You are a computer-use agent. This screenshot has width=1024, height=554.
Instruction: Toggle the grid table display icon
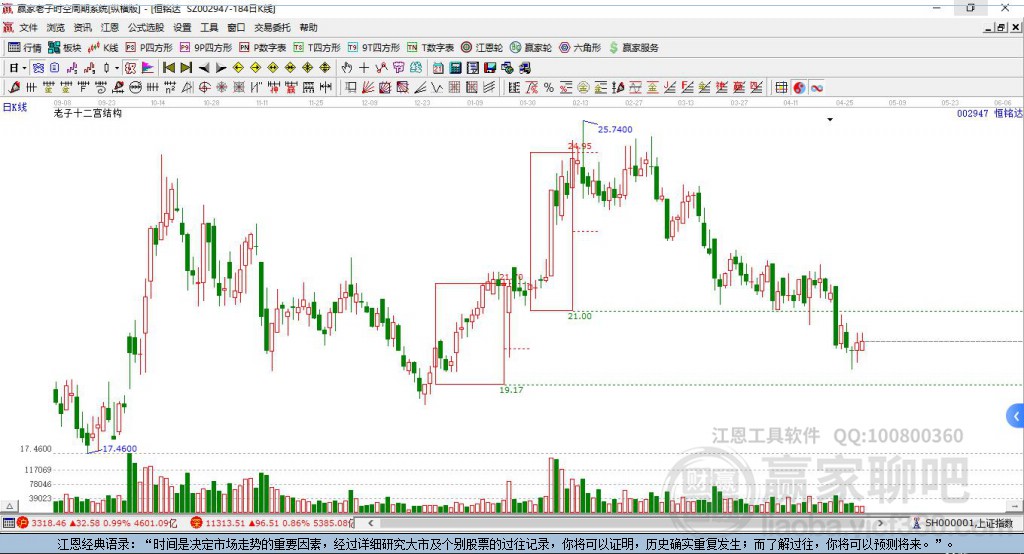tap(781, 88)
